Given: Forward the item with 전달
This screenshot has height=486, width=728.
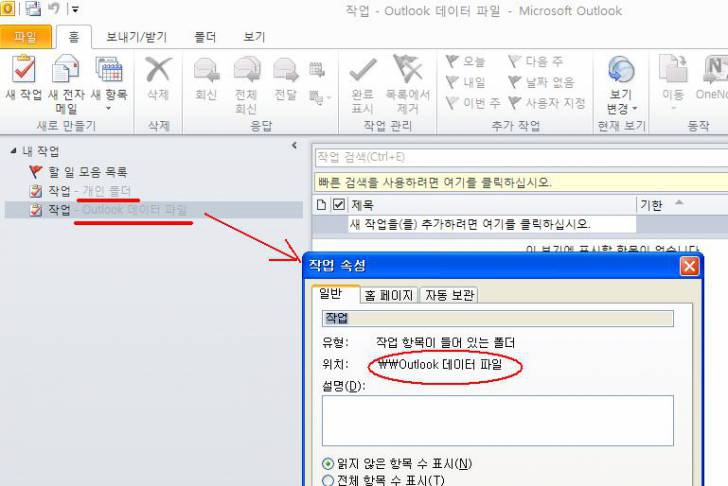Looking at the screenshot, I should point(286,78).
